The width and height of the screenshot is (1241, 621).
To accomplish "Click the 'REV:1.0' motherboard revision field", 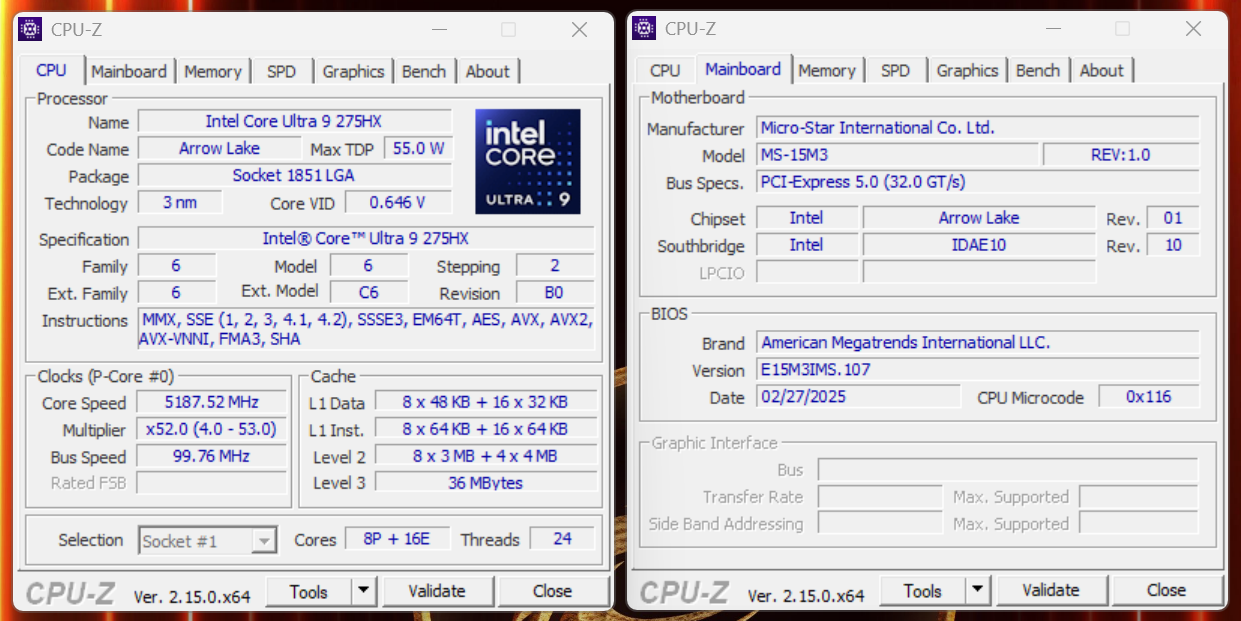I will tap(1121, 155).
